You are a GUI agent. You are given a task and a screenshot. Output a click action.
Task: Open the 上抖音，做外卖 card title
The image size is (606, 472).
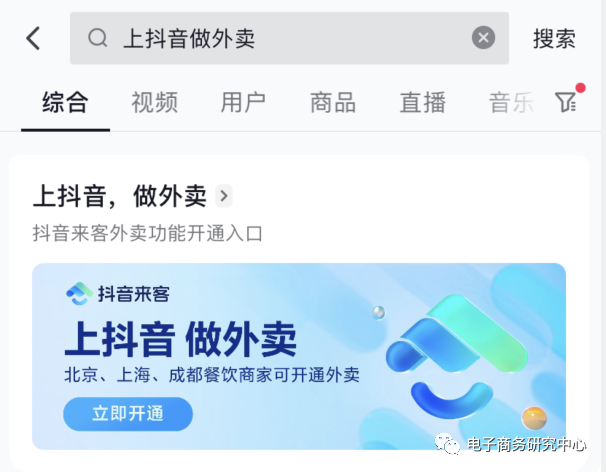coord(120,196)
